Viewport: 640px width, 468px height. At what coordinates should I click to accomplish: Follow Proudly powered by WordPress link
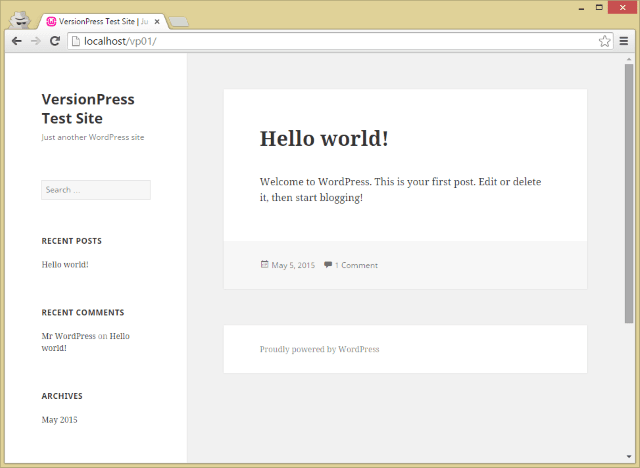(320, 349)
